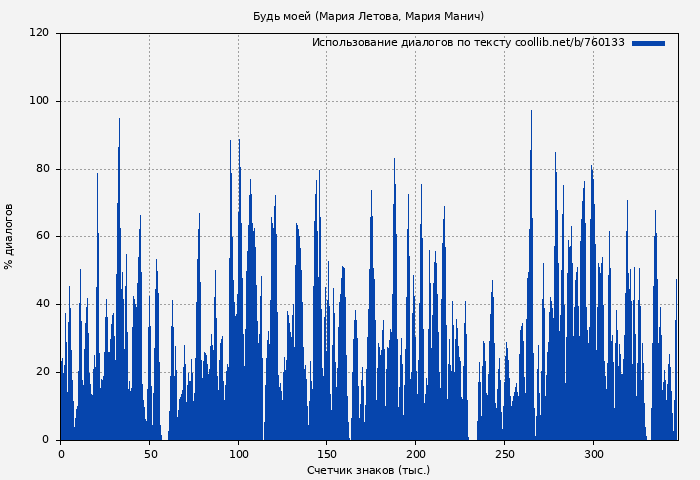The image size is (700, 480).
Task: Click the x-axis label "Счетчик знаков (тыс.)"
Action: click(368, 470)
